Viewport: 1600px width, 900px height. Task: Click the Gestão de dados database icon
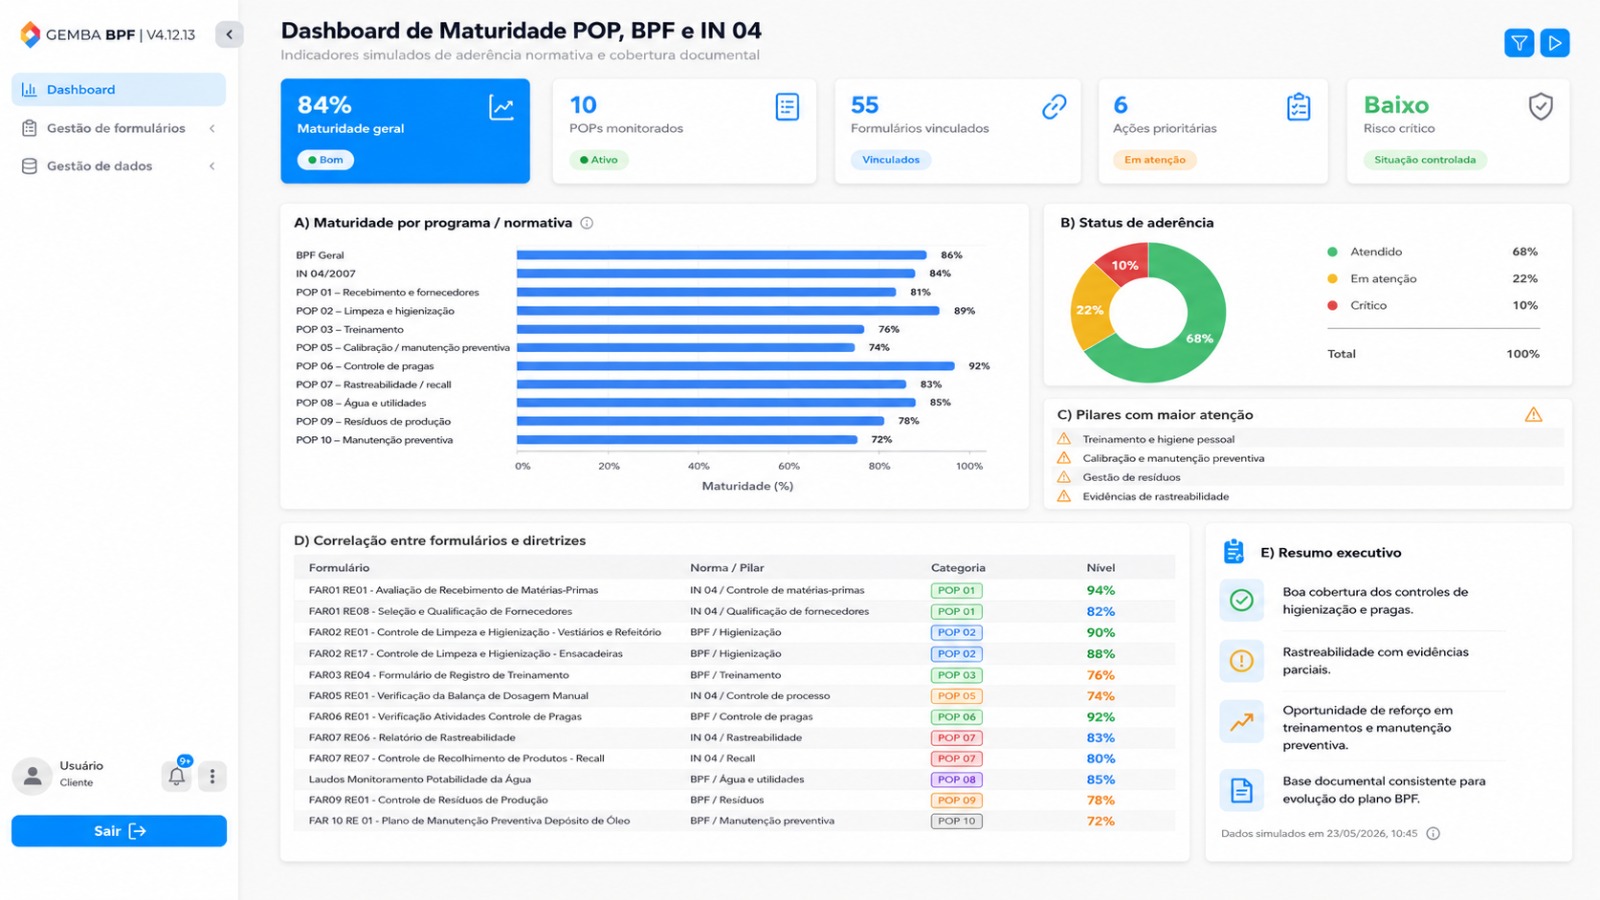pyautogui.click(x=29, y=166)
